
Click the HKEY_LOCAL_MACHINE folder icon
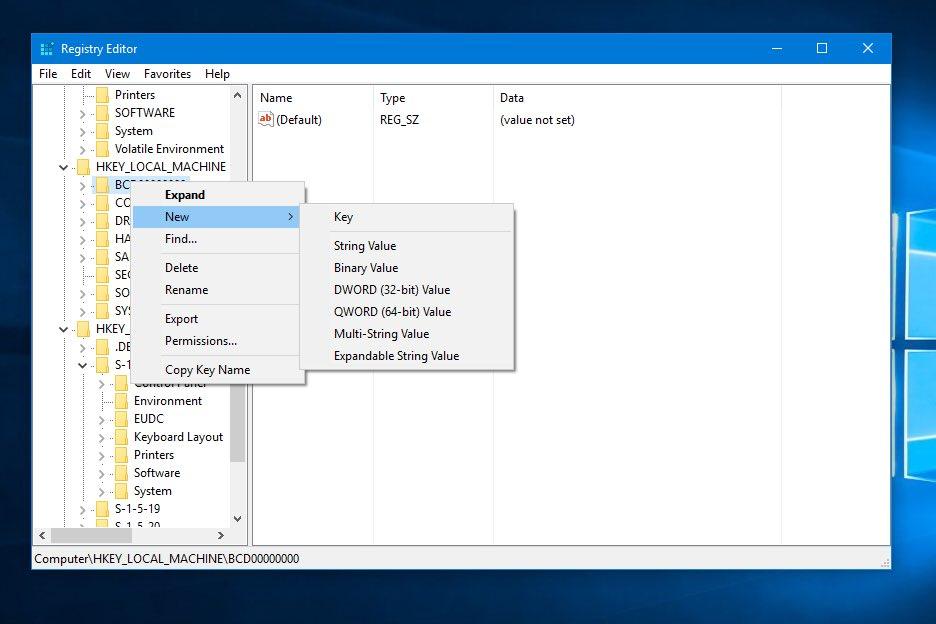click(84, 167)
